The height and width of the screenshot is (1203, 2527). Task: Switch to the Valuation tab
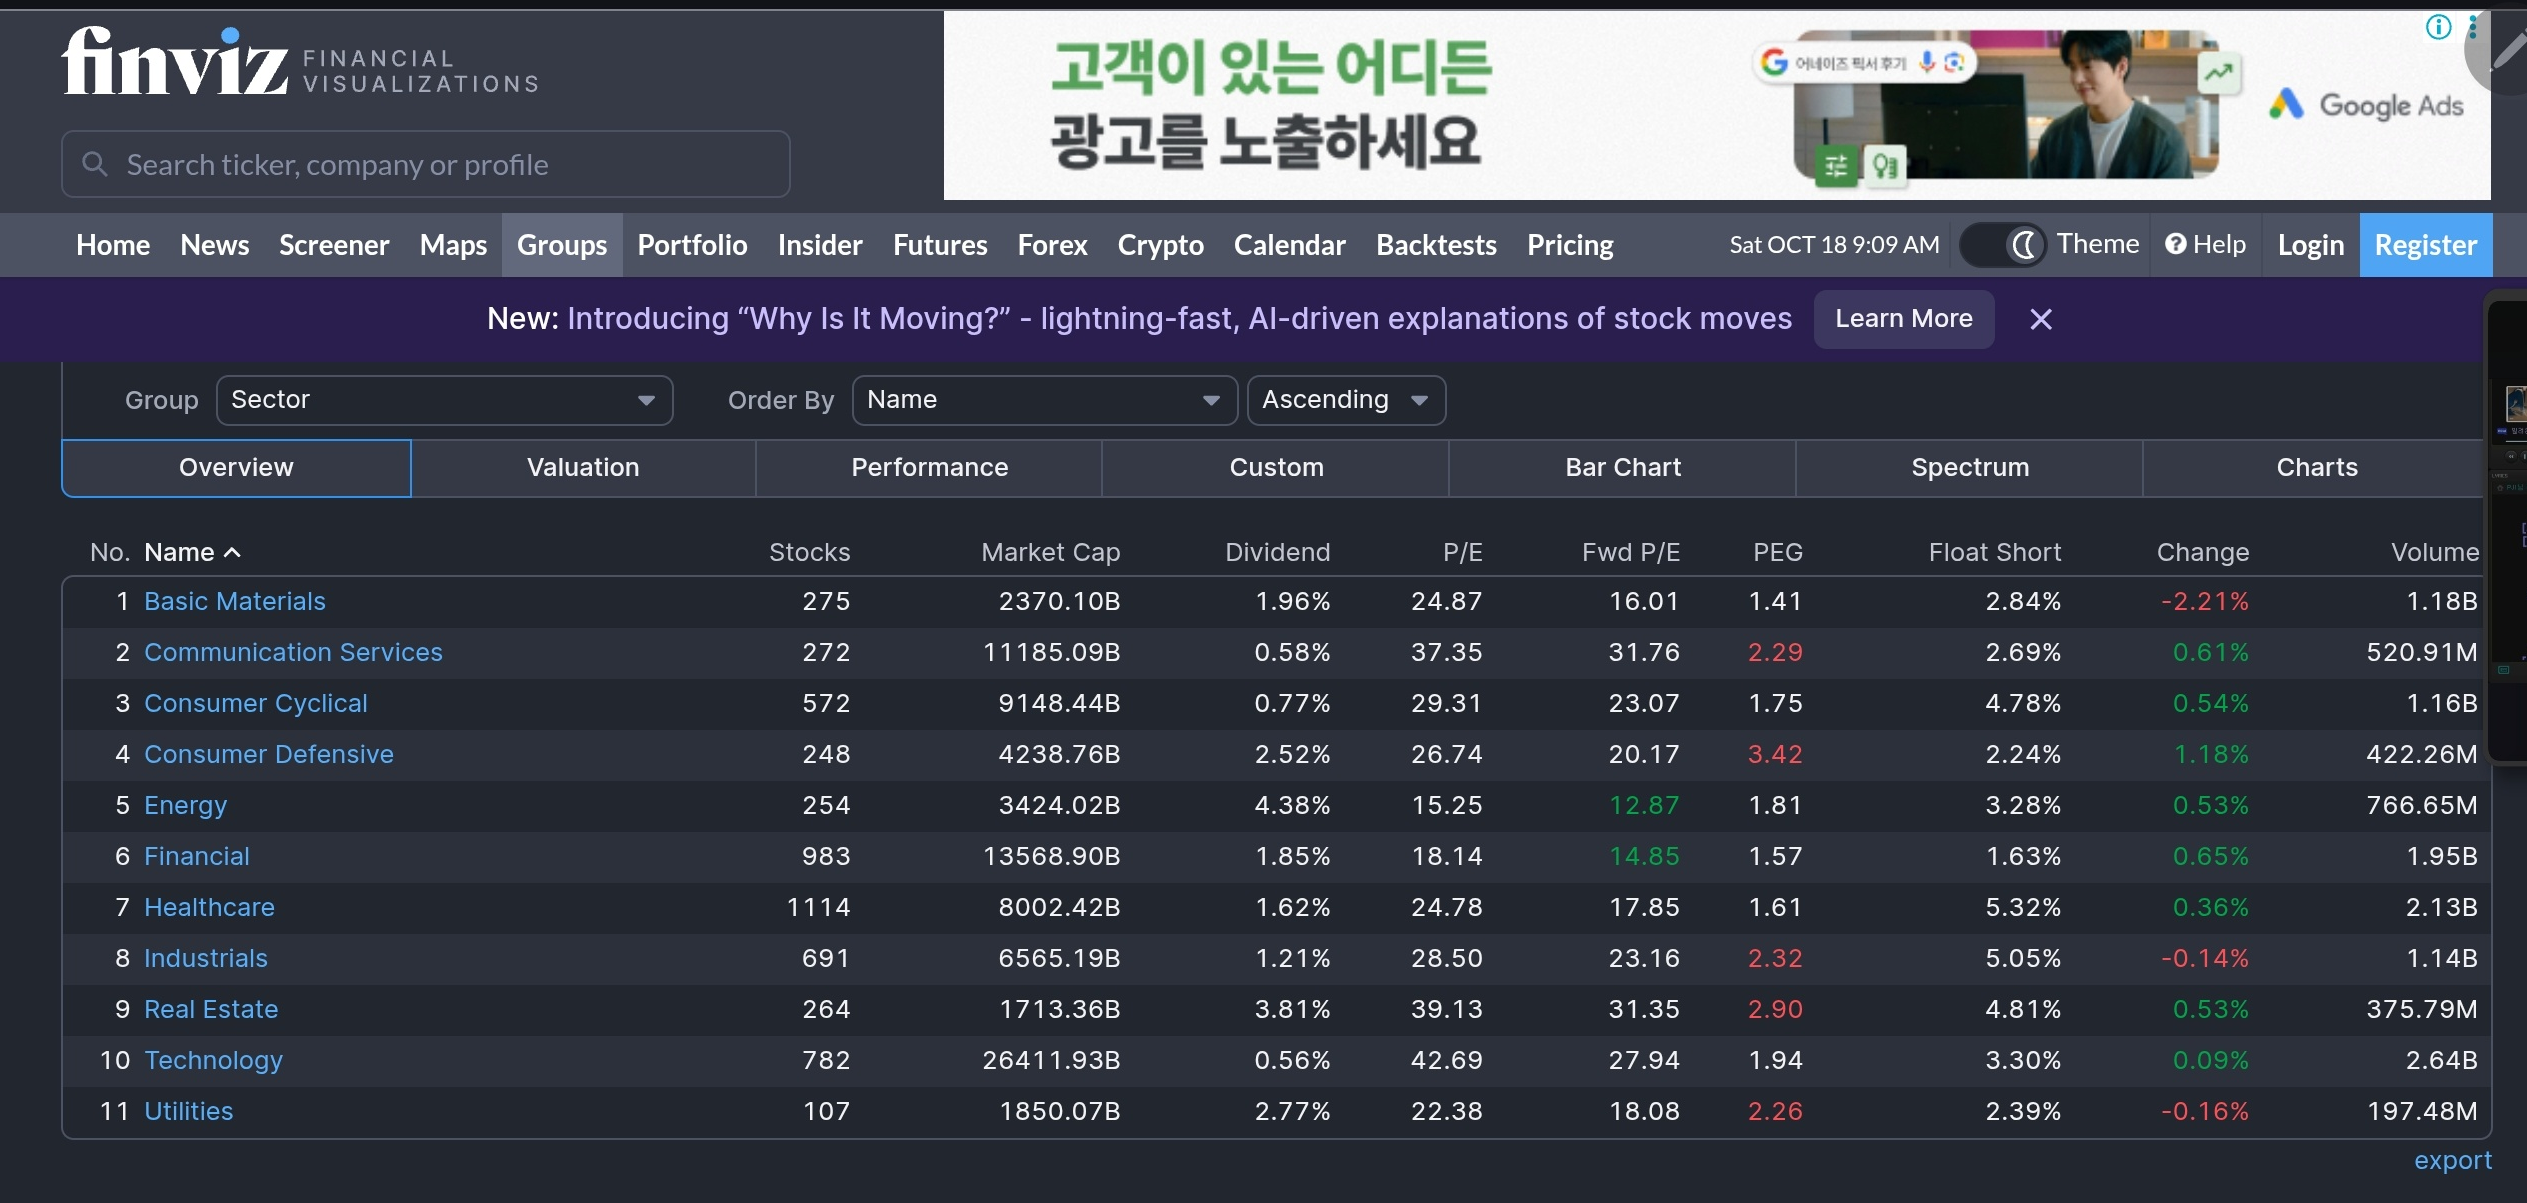point(583,468)
